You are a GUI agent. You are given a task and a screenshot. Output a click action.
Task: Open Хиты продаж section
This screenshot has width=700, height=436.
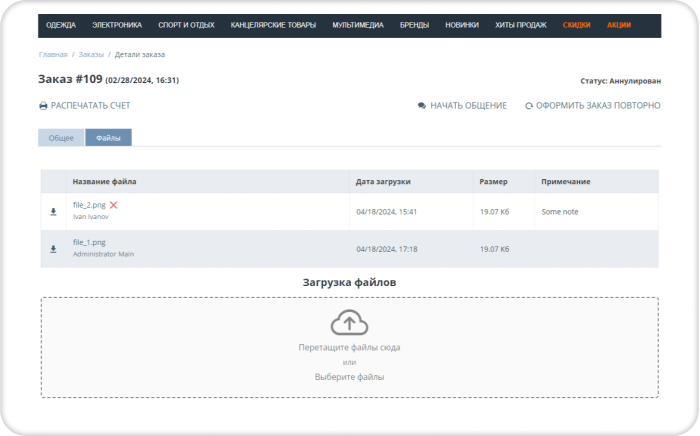click(x=521, y=25)
